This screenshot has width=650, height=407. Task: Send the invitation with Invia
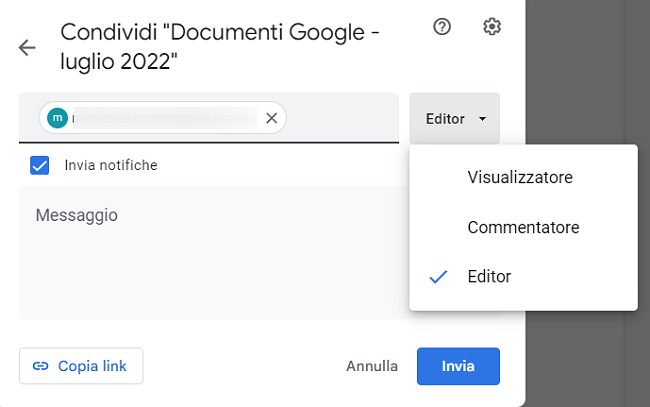[x=458, y=366]
